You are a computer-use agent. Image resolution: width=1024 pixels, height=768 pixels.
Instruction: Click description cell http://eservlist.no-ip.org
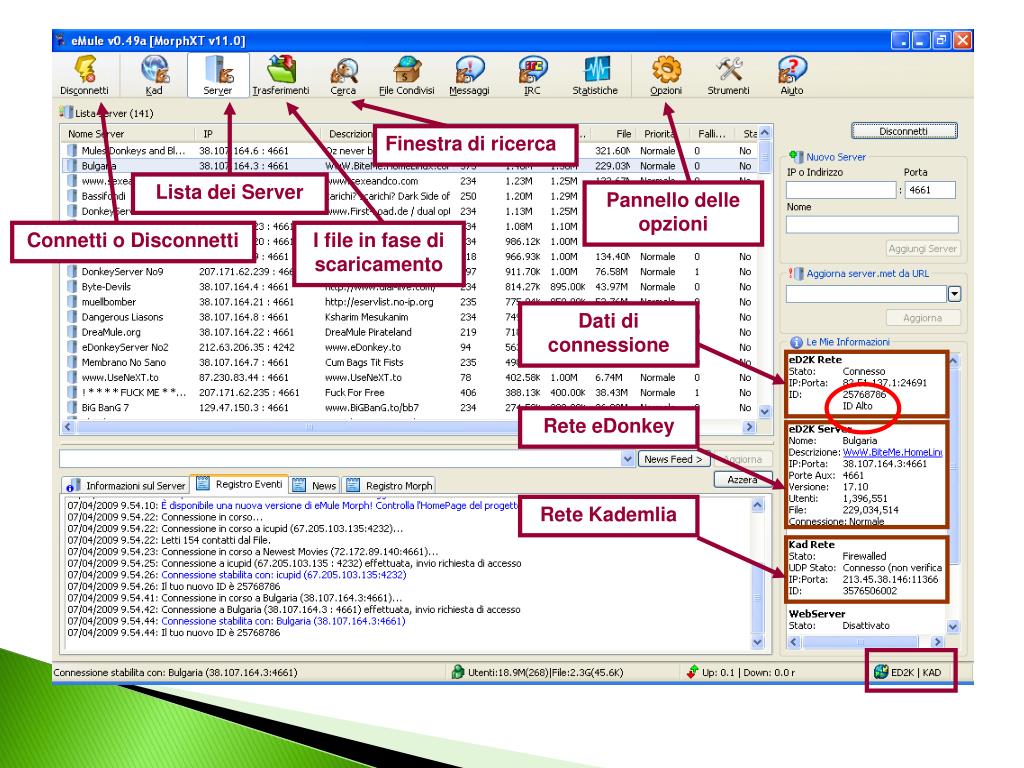pyautogui.click(x=379, y=302)
